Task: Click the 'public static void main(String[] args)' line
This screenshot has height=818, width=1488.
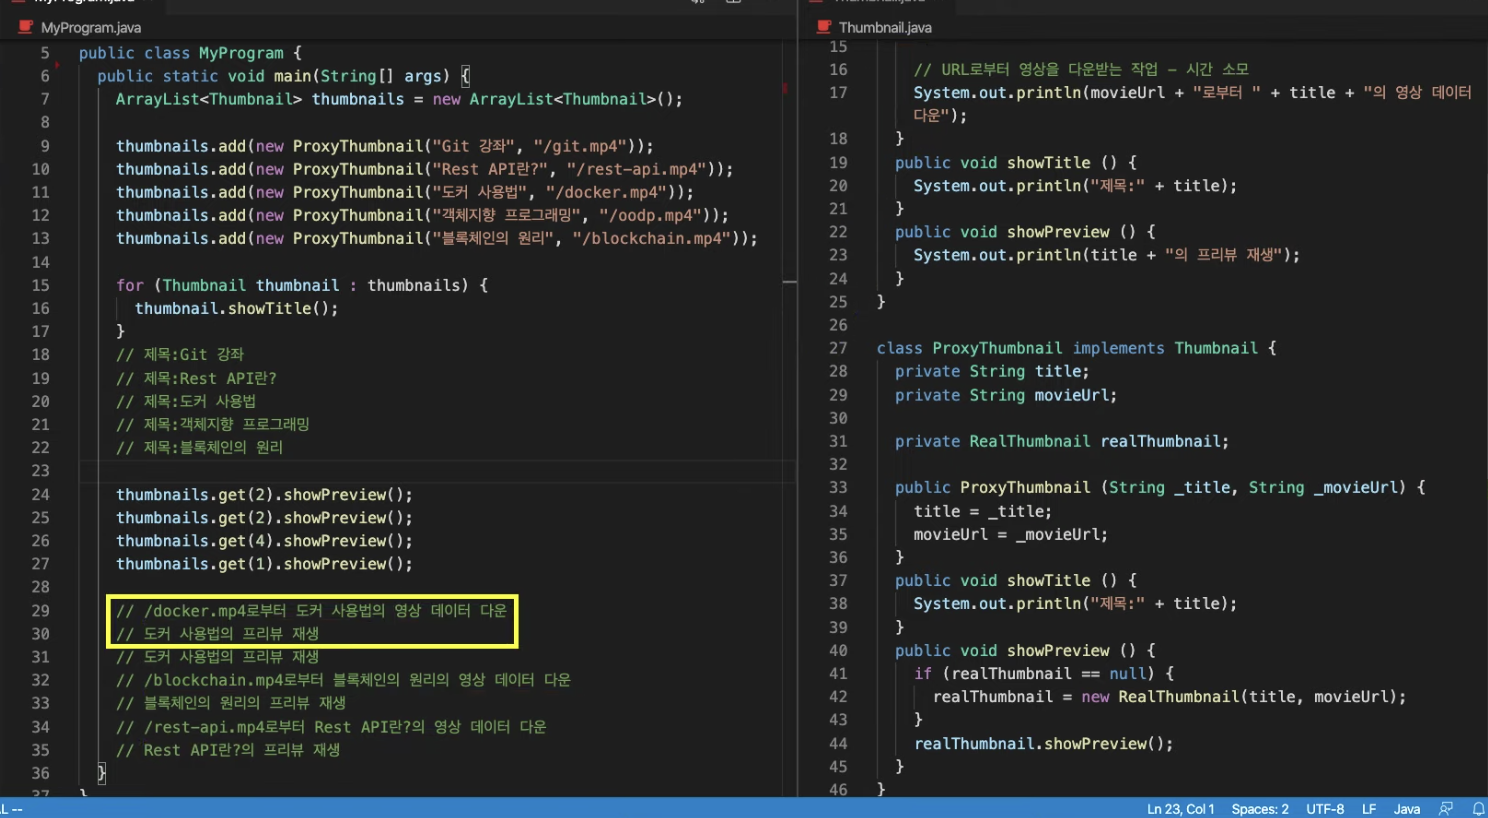Action: click(283, 76)
